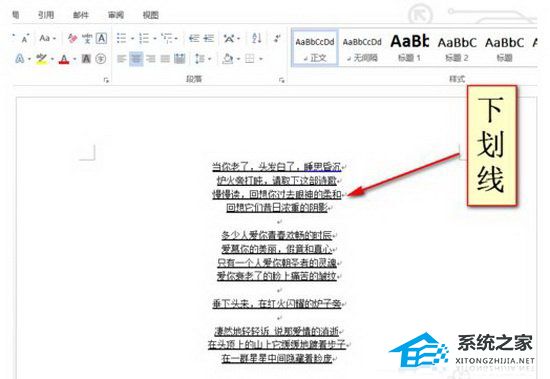
Task: Click the line "爱你衰老了的脸上痛苦的皱纹"
Action: 276,276
